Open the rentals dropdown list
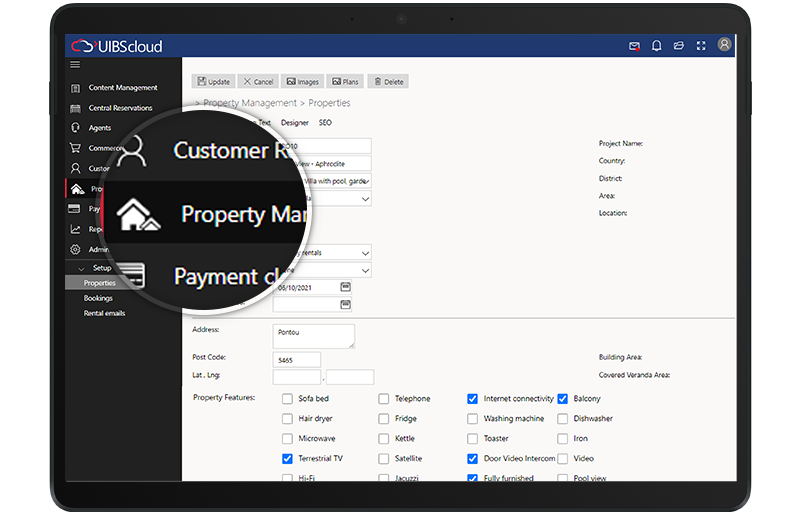 [x=364, y=252]
